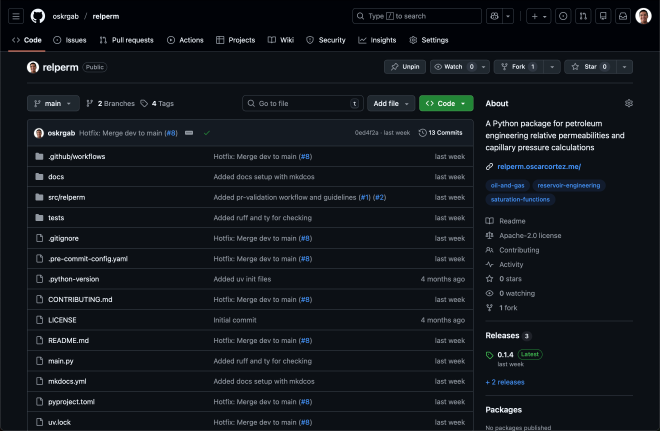Image resolution: width=660 pixels, height=431 pixels.
Task: Click the reservoir-engineering topic tag
Action: pyautogui.click(x=569, y=186)
